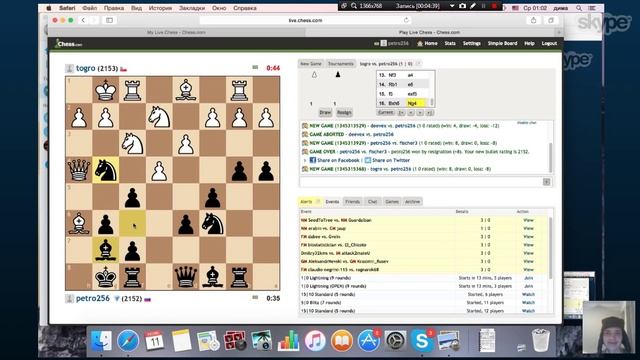
Task: Go to the first move of the game
Action: [402, 112]
